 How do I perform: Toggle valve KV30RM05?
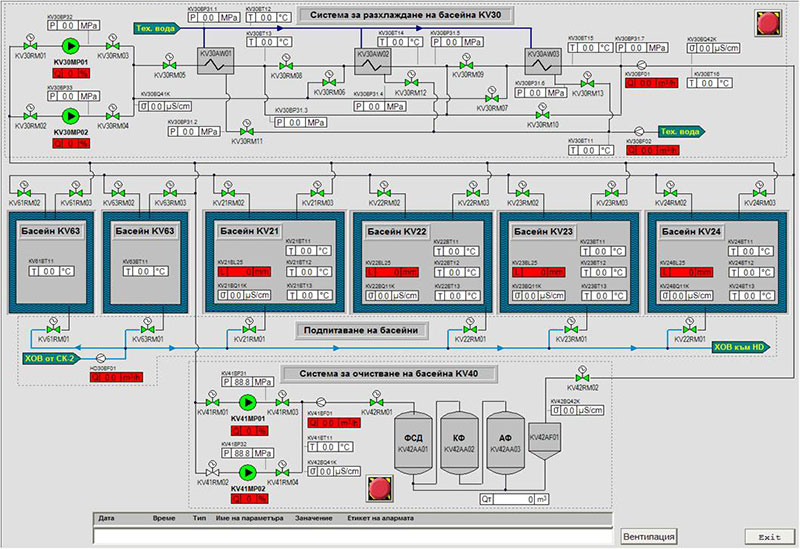pyautogui.click(x=169, y=65)
